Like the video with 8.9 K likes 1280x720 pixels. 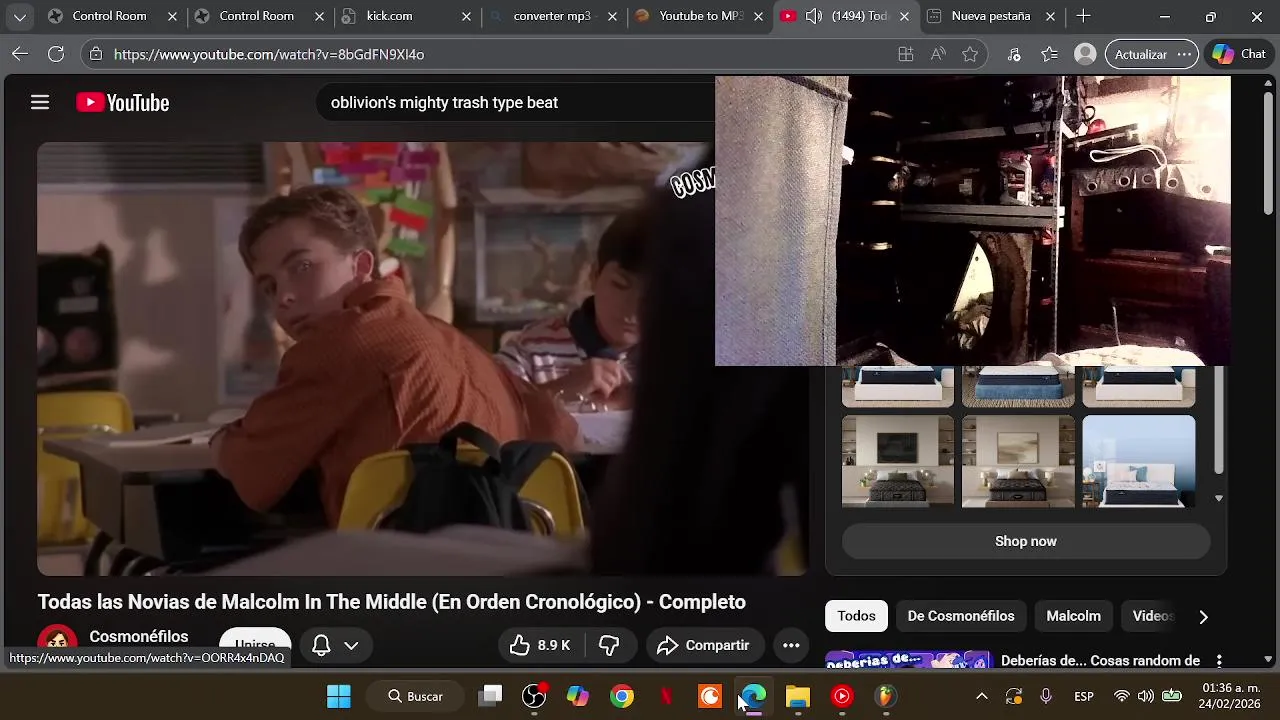pyautogui.click(x=541, y=645)
